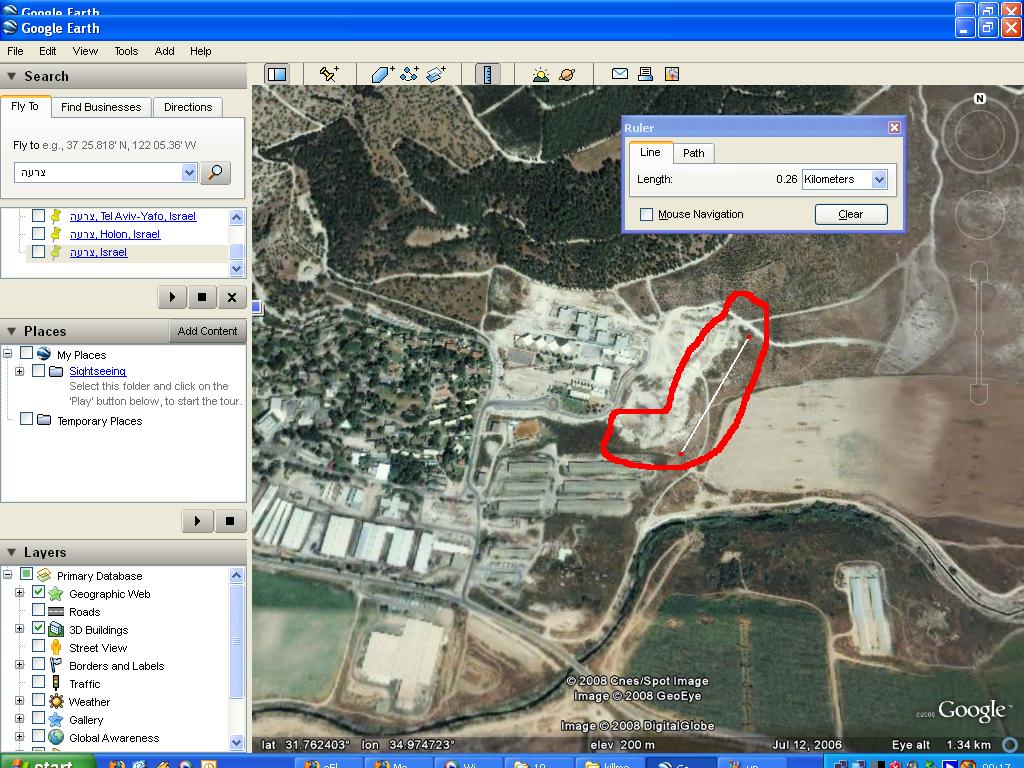Viewport: 1024px width, 768px height.
Task: Switch to Path tab in Ruler
Action: click(x=694, y=153)
